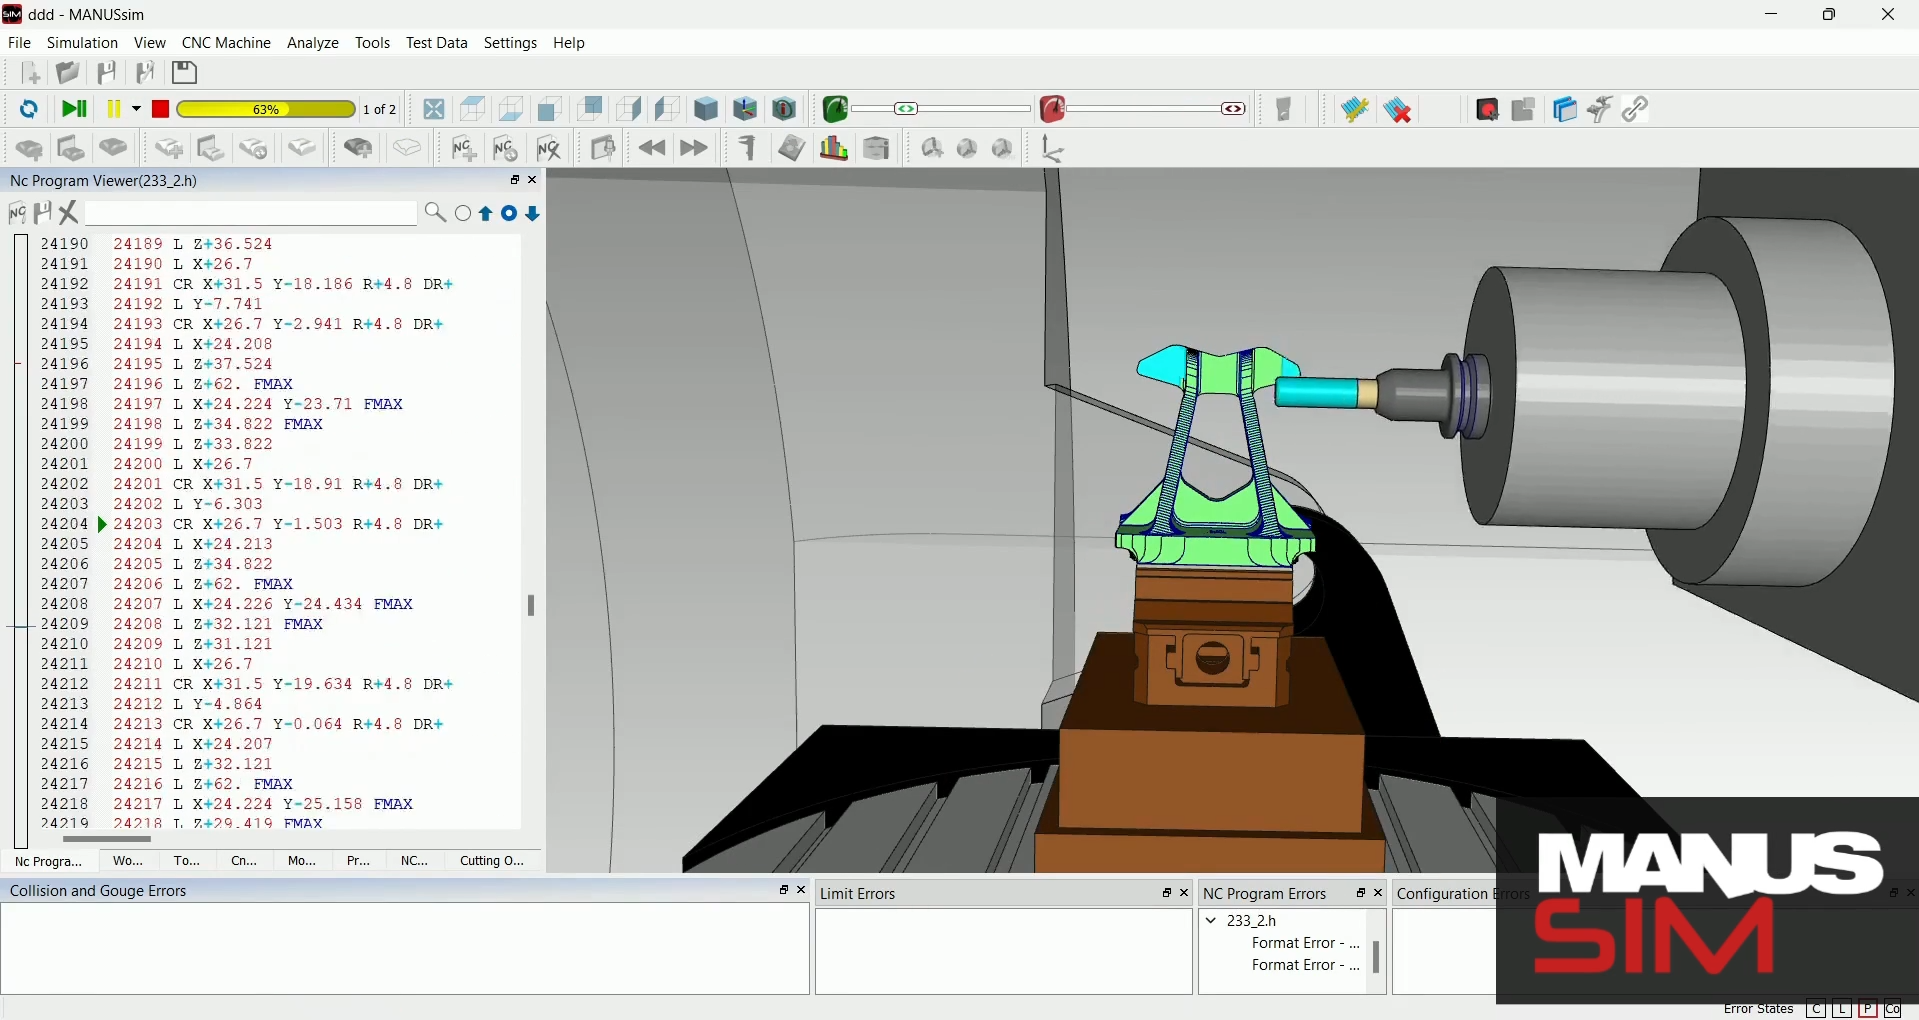The height and width of the screenshot is (1020, 1919).
Task: Switch to the Cutting O... tab
Action: [491, 860]
